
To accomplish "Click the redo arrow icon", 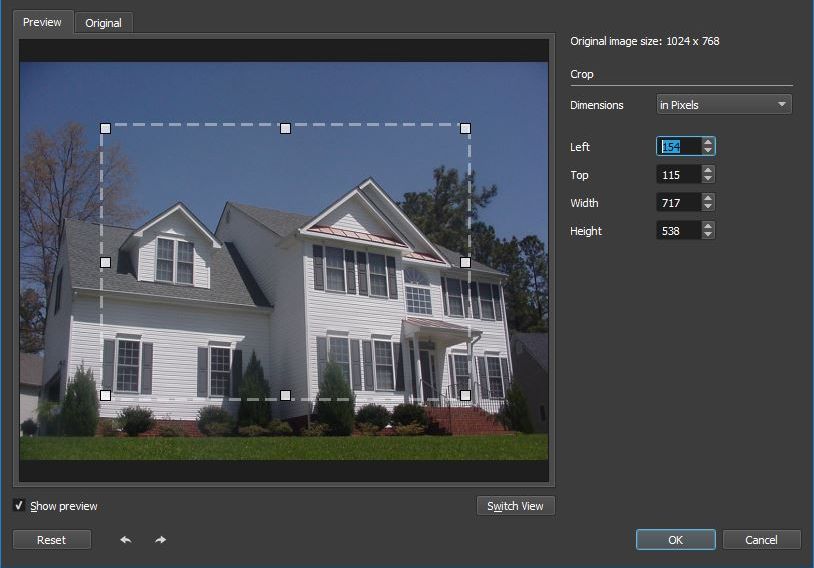I will [x=160, y=540].
